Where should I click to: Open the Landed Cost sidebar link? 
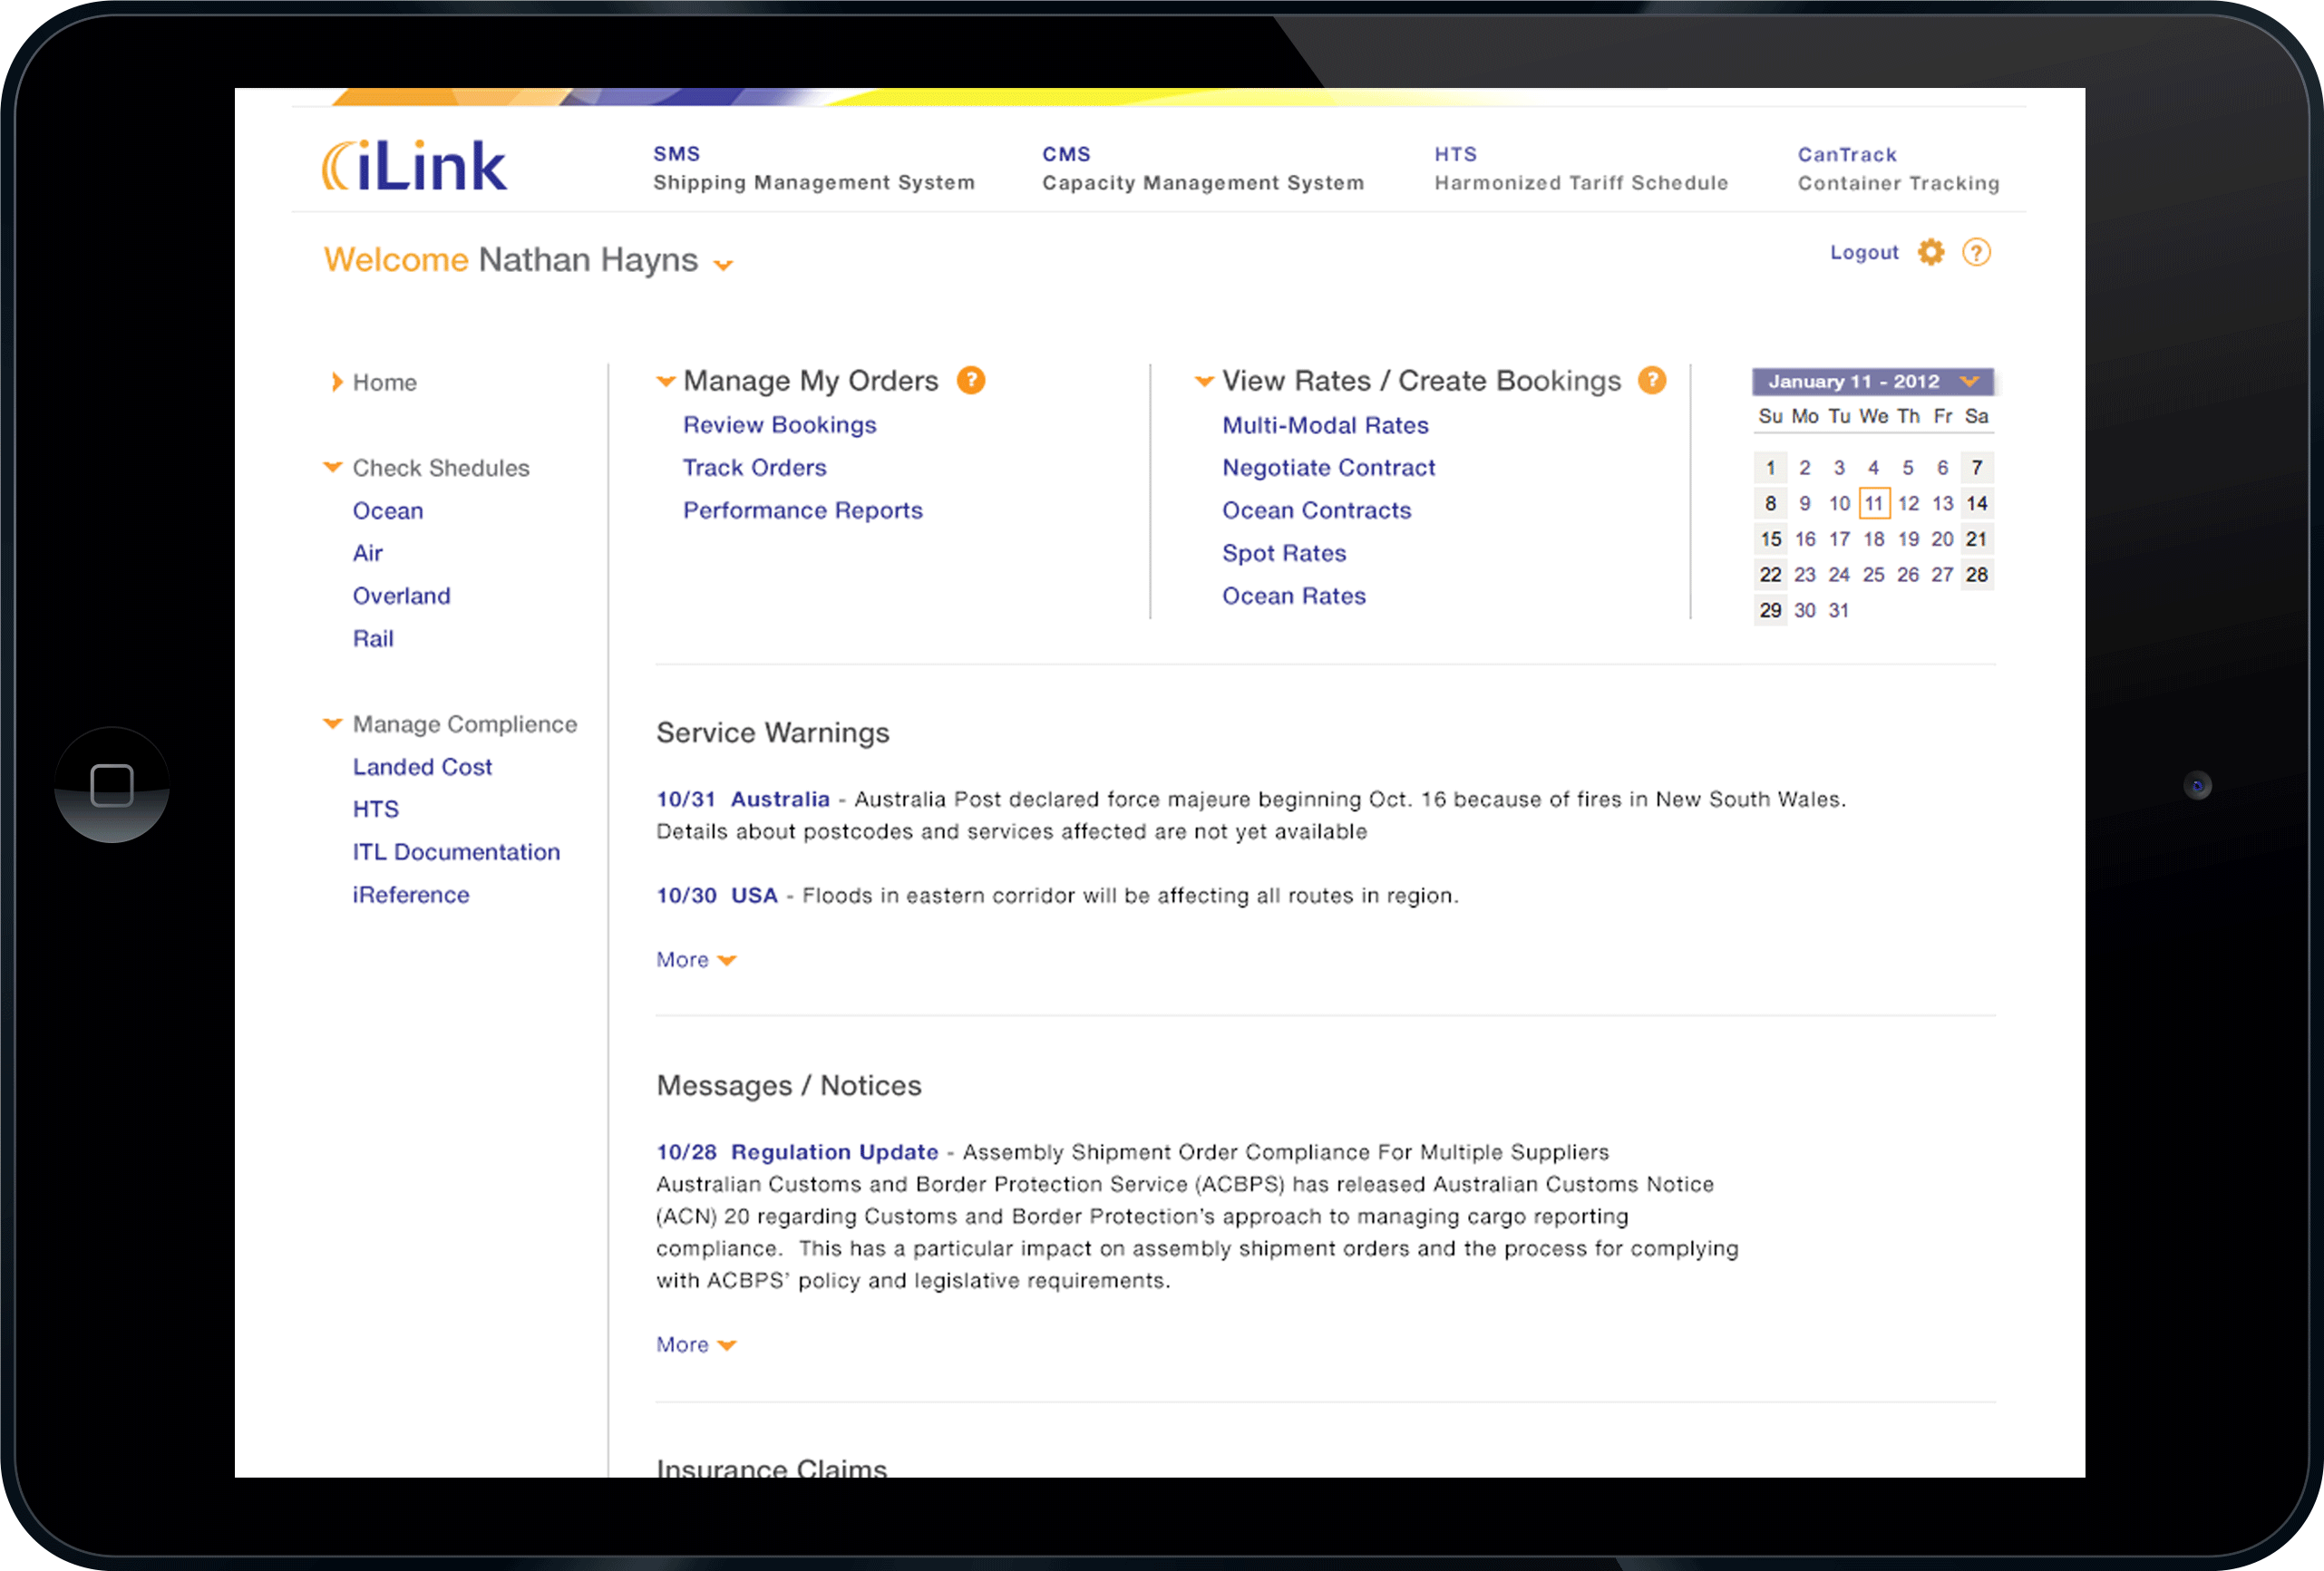(422, 766)
